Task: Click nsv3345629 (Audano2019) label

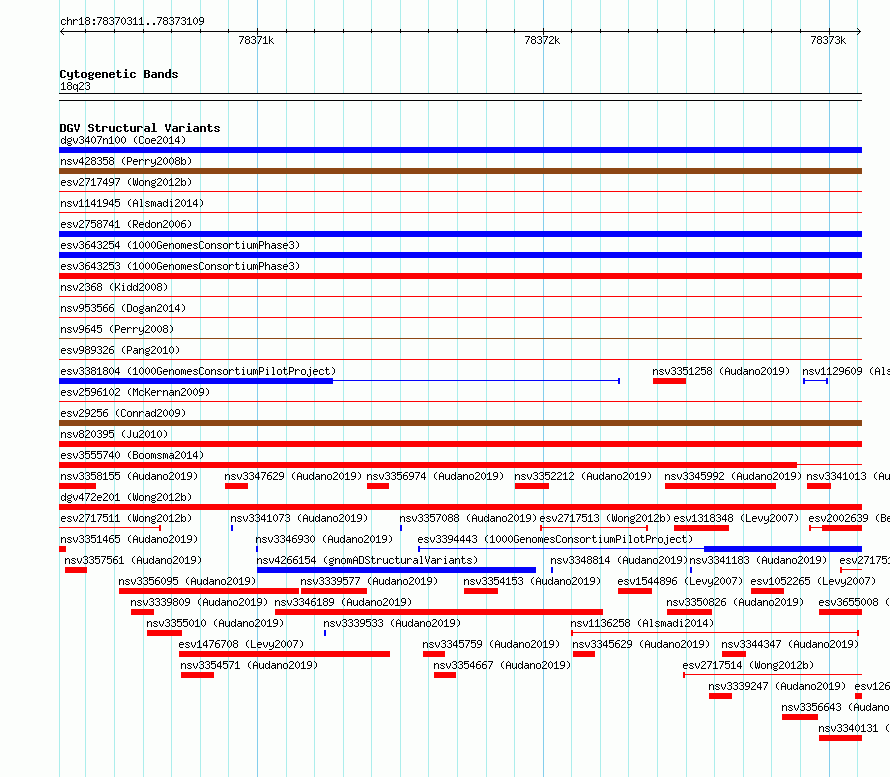Action: point(641,644)
